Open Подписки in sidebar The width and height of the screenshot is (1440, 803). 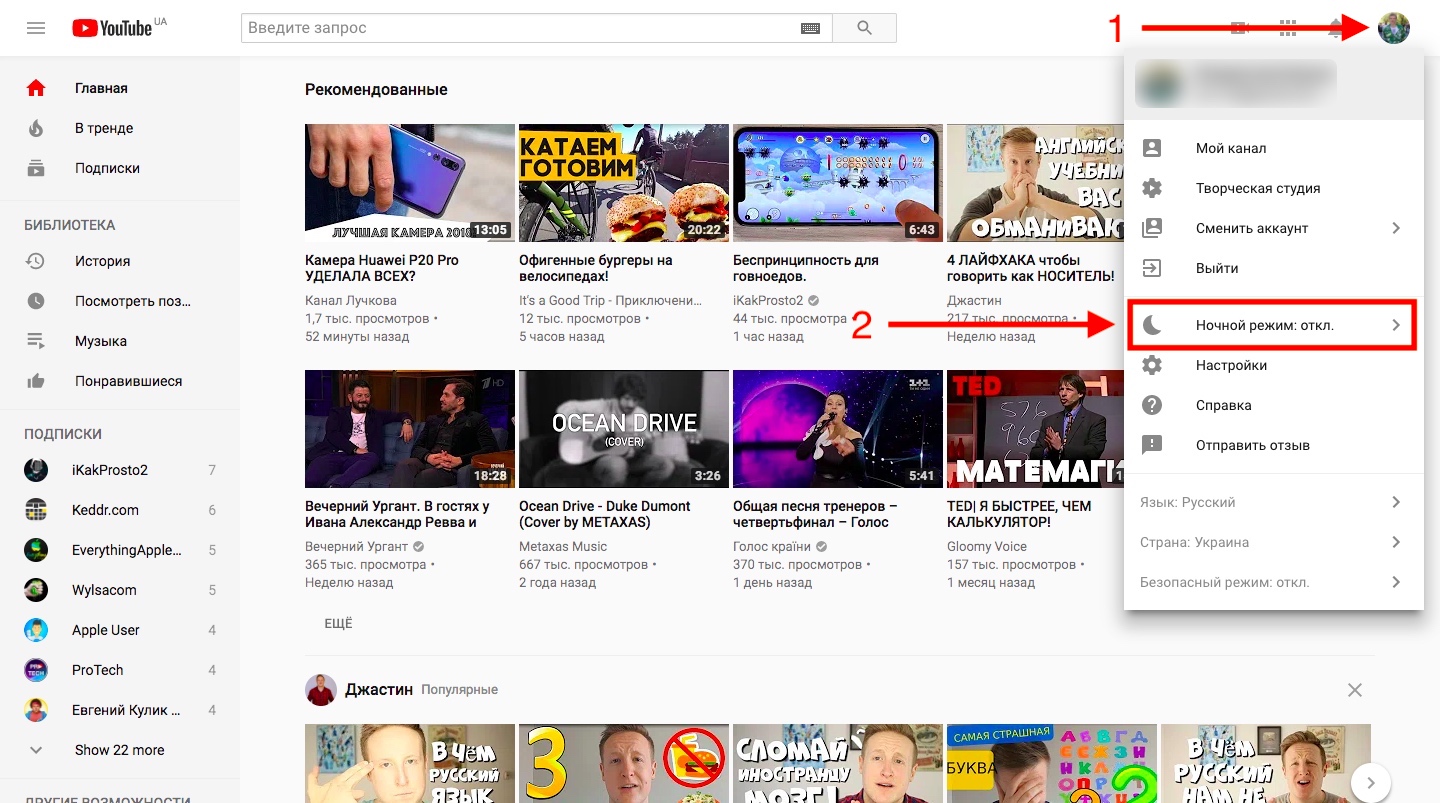click(x=120, y=168)
